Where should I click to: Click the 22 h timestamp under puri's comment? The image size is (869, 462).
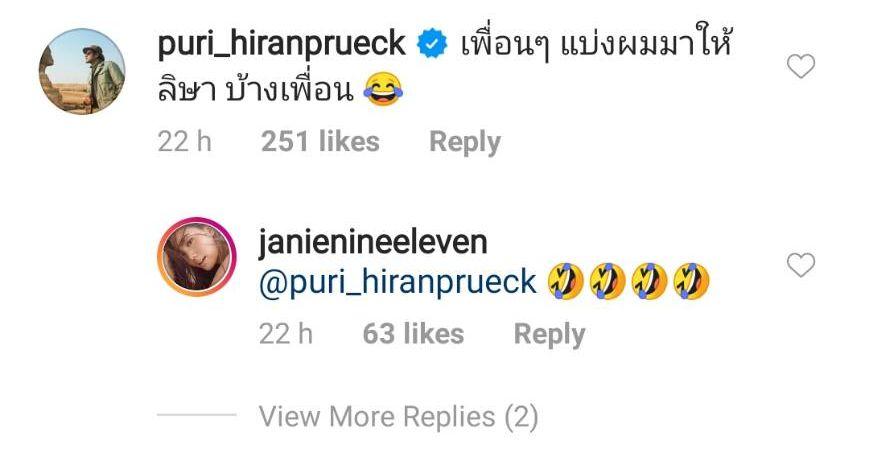click(x=185, y=141)
